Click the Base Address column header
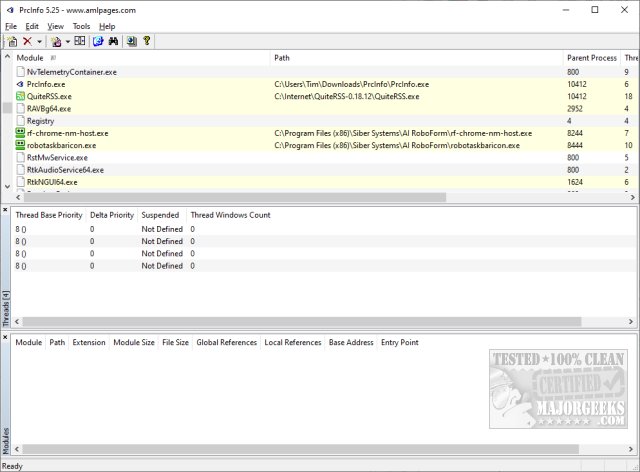This screenshot has width=640, height=472. [351, 343]
